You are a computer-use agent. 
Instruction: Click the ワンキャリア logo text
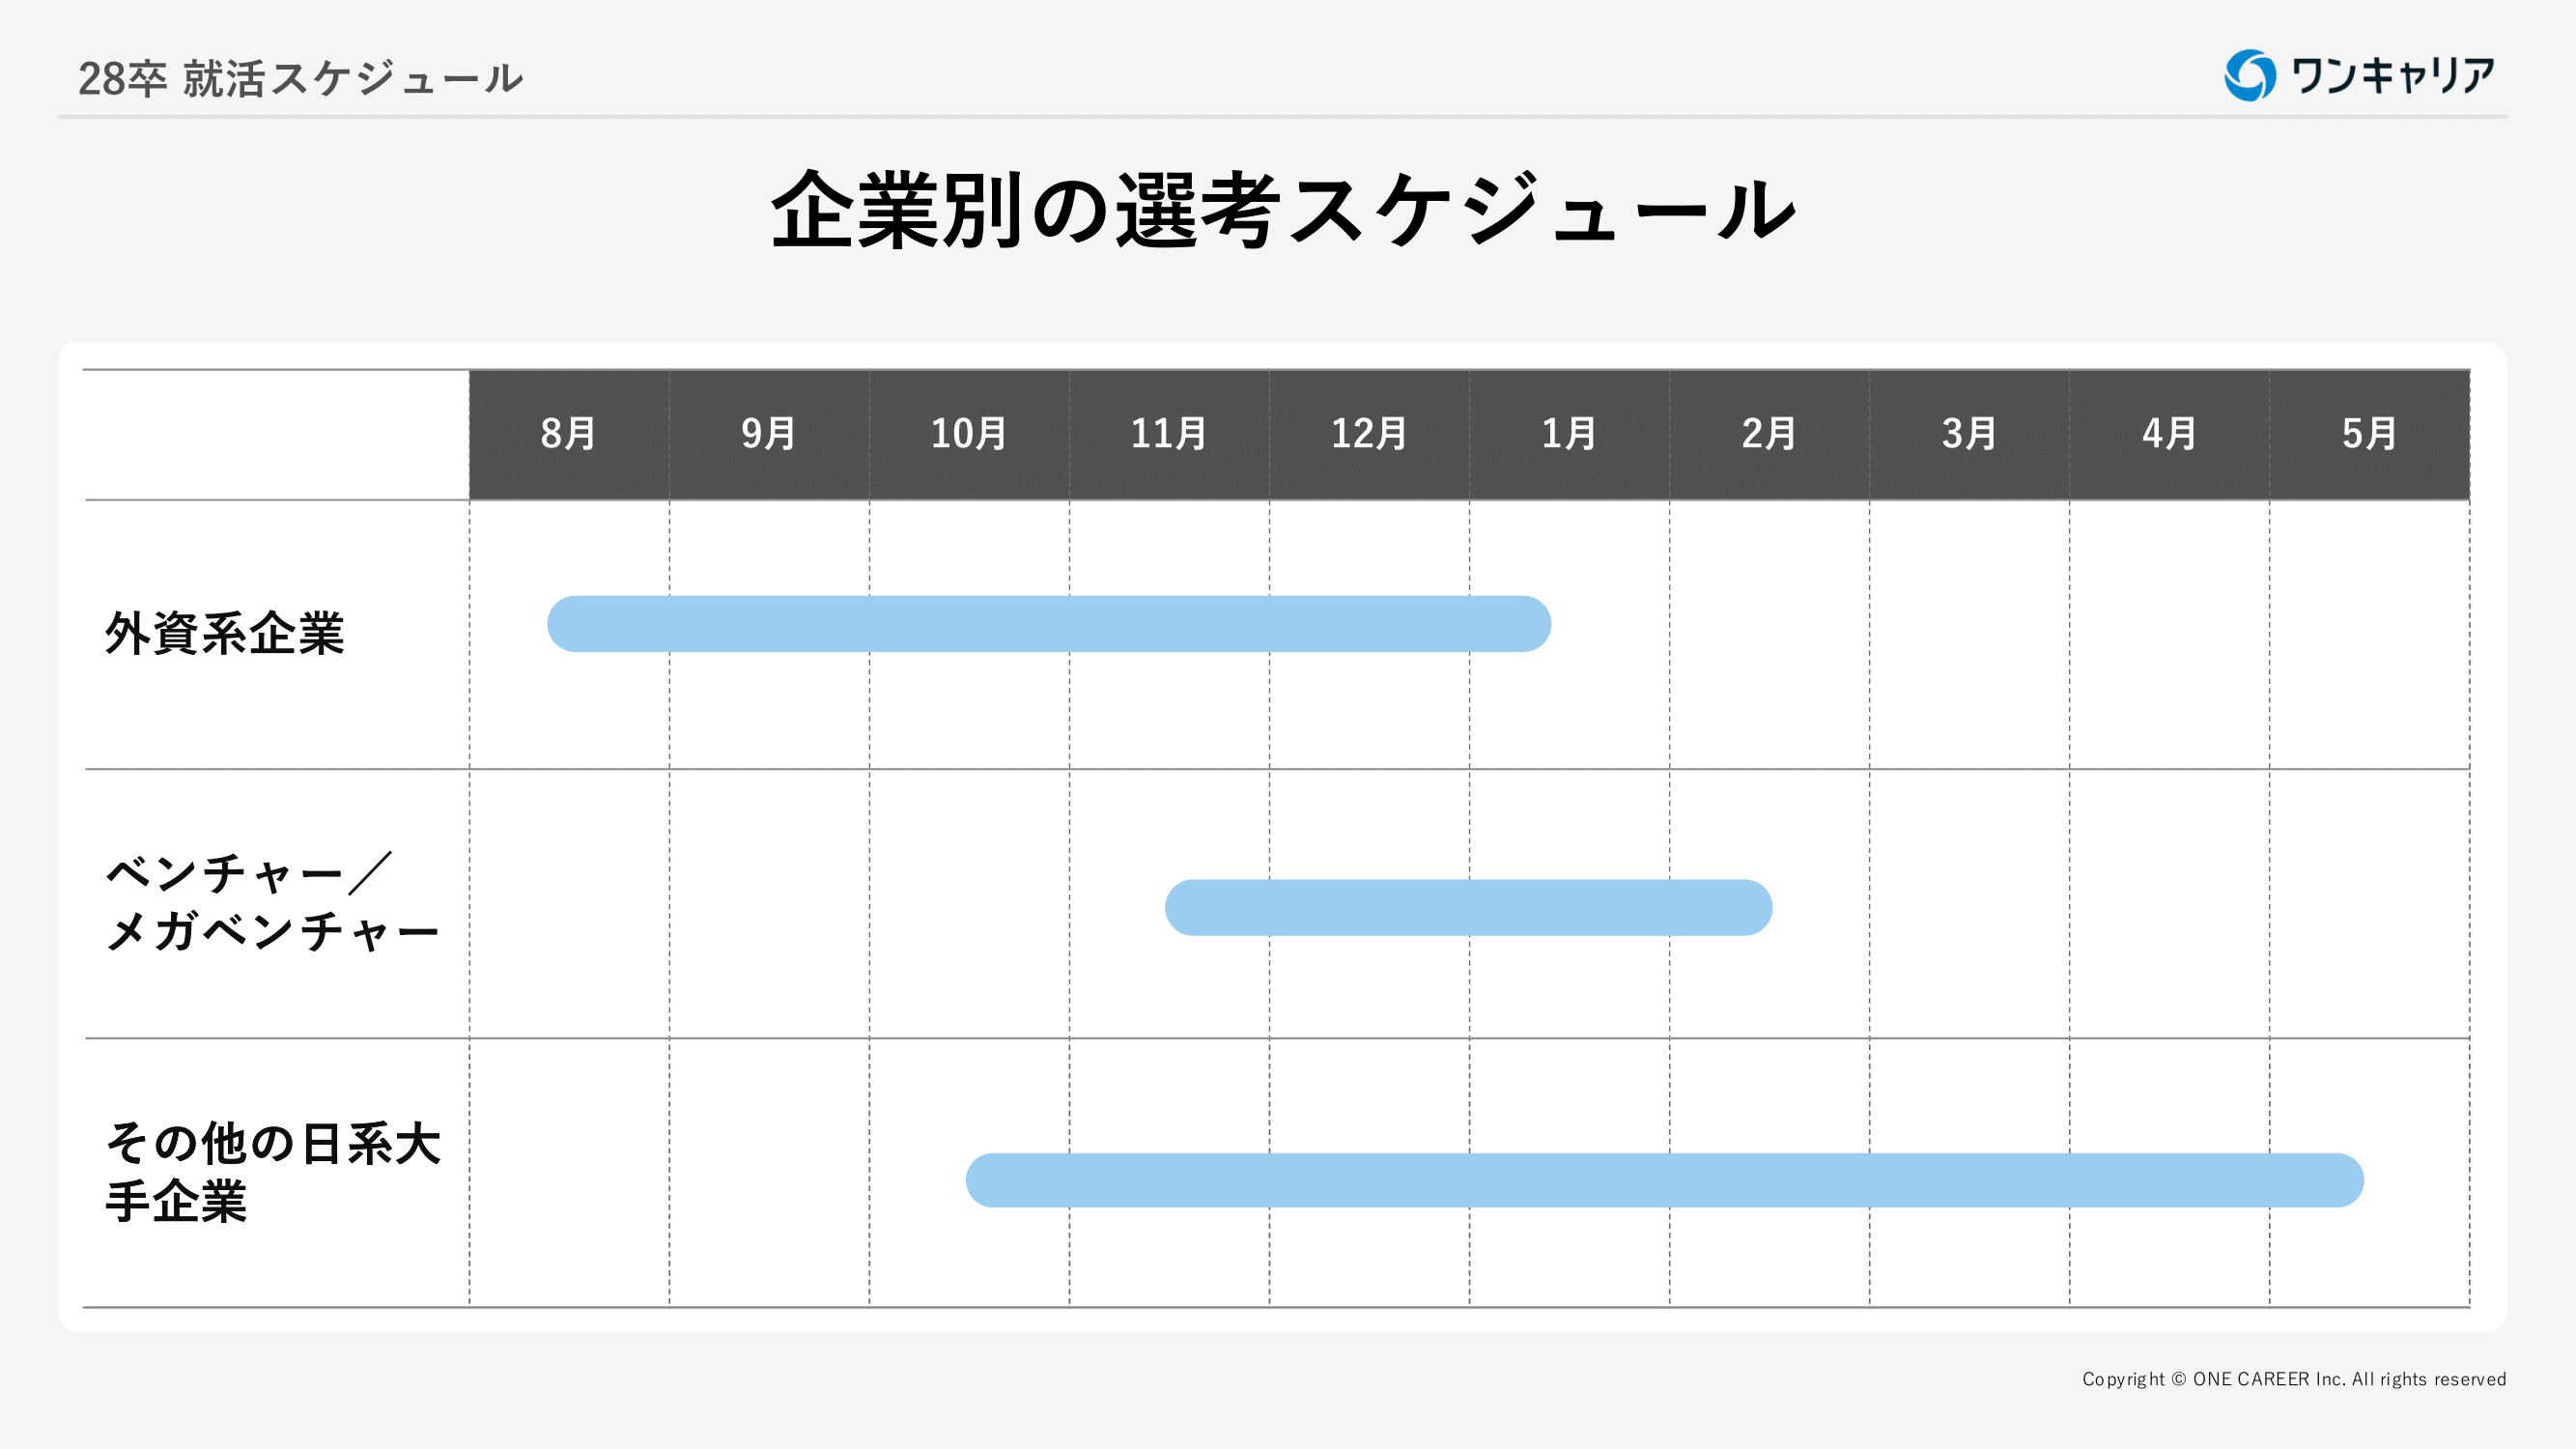[2393, 75]
